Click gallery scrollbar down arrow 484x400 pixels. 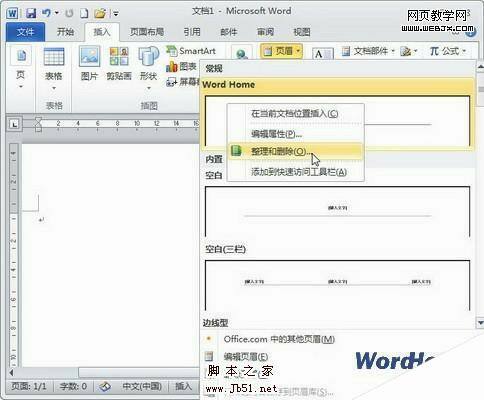[480, 322]
